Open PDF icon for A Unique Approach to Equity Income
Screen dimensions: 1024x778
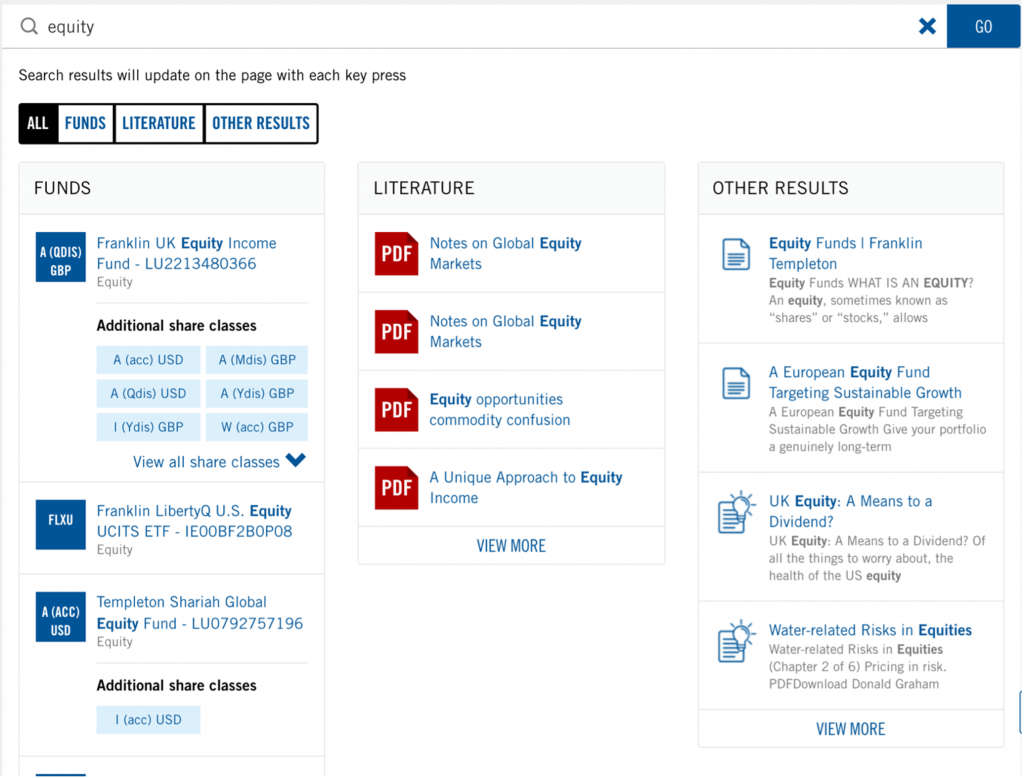396,488
